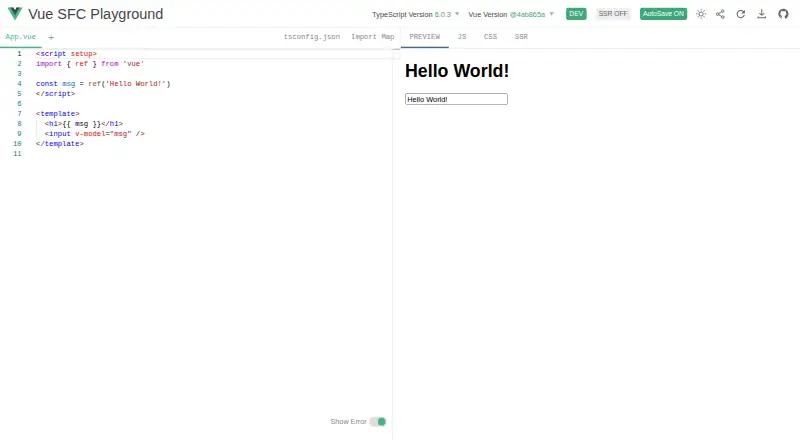
Task: Open the Import Map tab
Action: tap(372, 37)
